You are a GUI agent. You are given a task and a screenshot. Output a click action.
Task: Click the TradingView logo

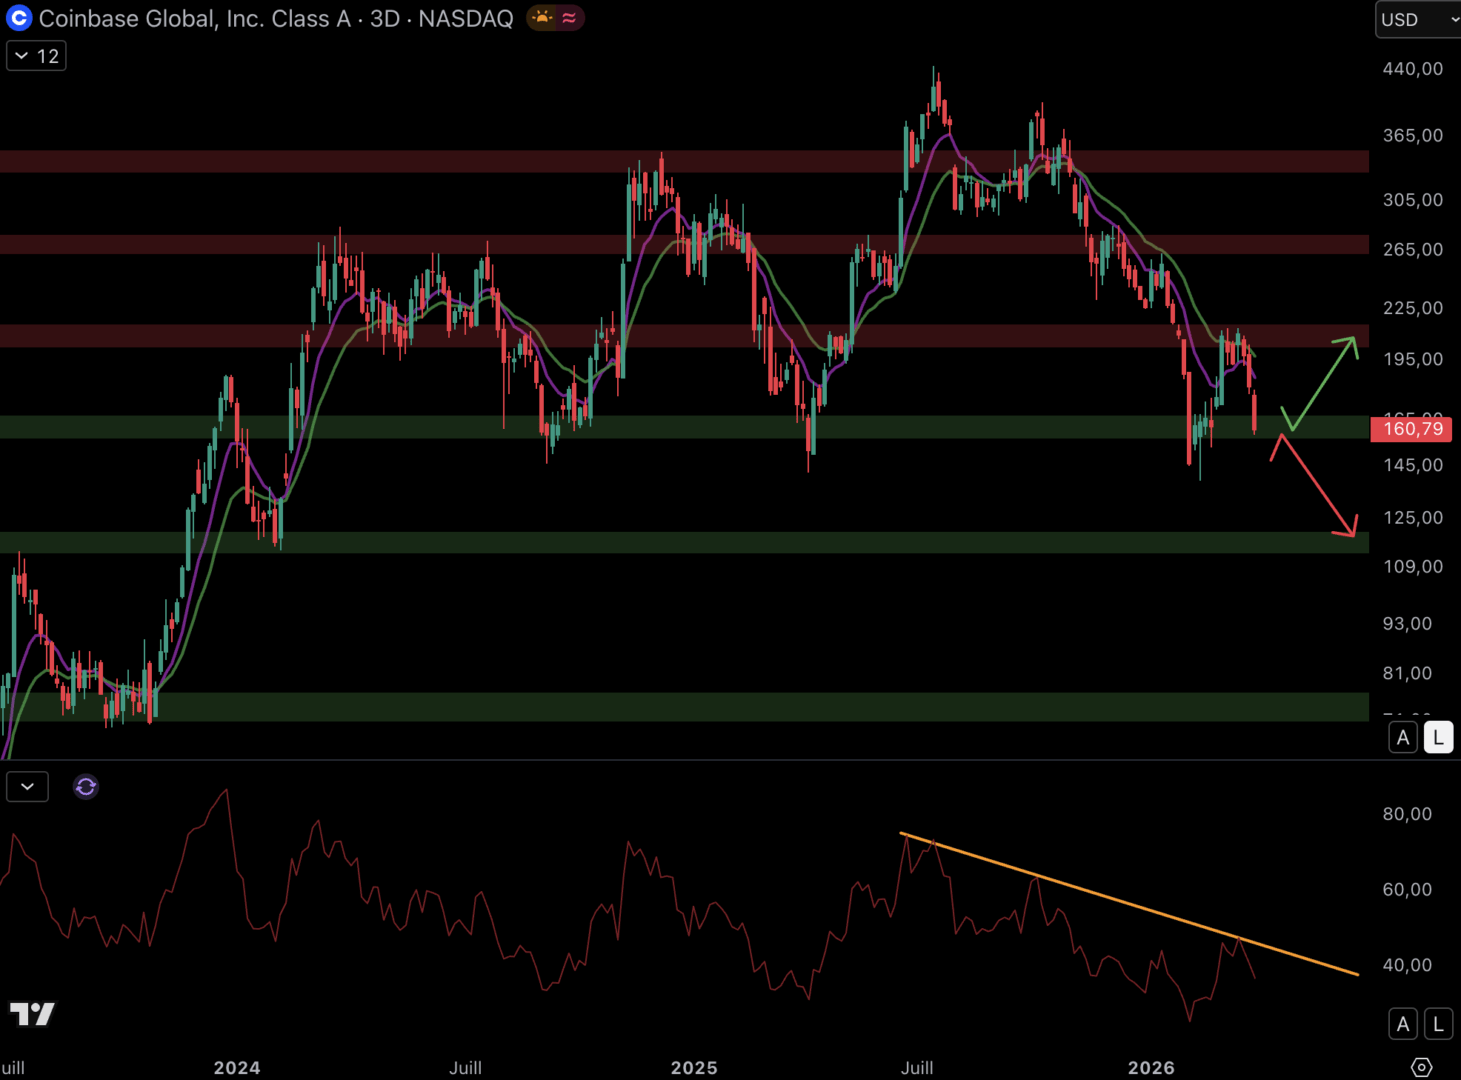click(32, 1014)
